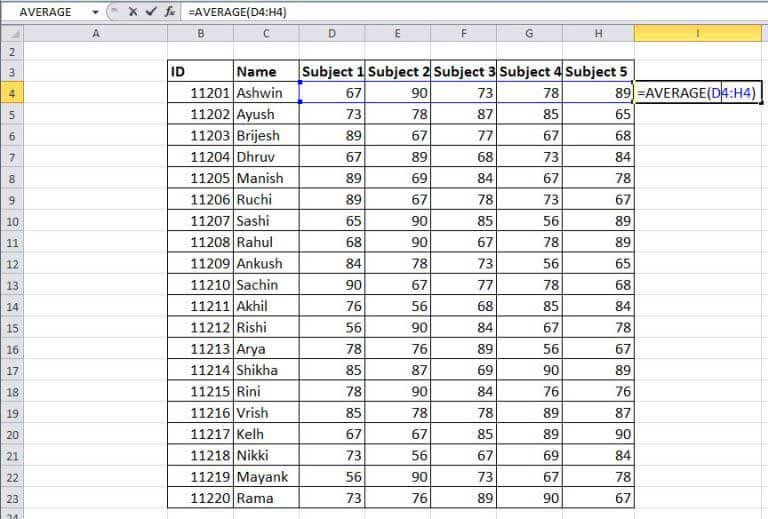Click ID cell 11201
This screenshot has width=768, height=519.
(x=200, y=93)
